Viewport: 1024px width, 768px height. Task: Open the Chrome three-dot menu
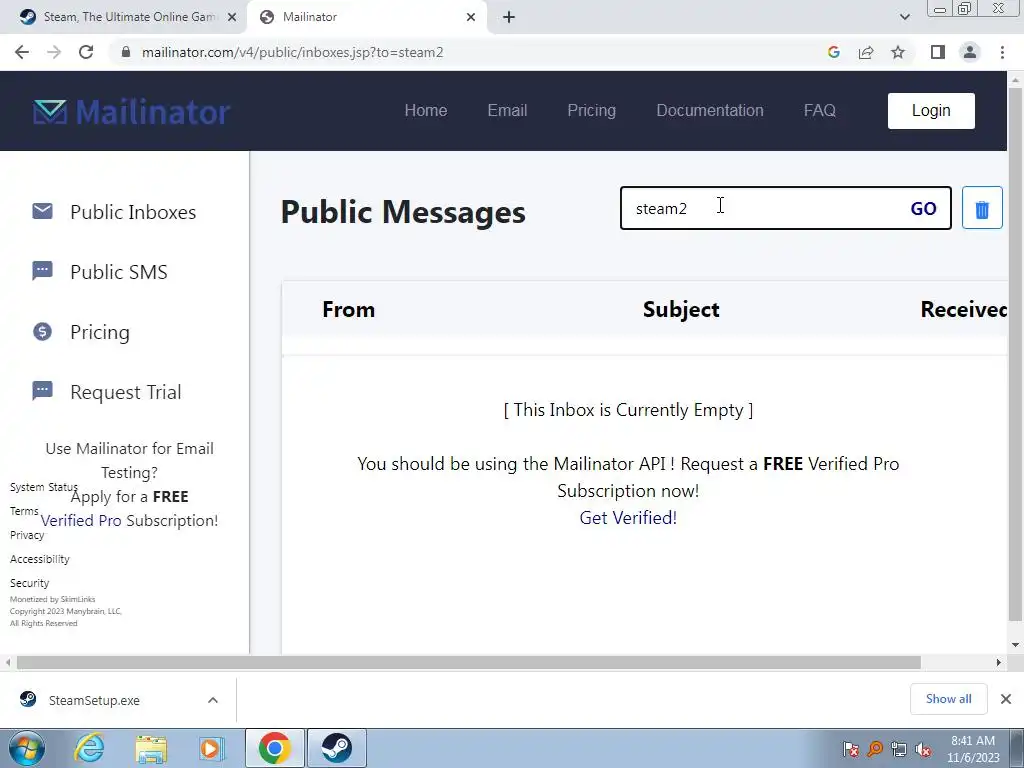click(x=1002, y=52)
